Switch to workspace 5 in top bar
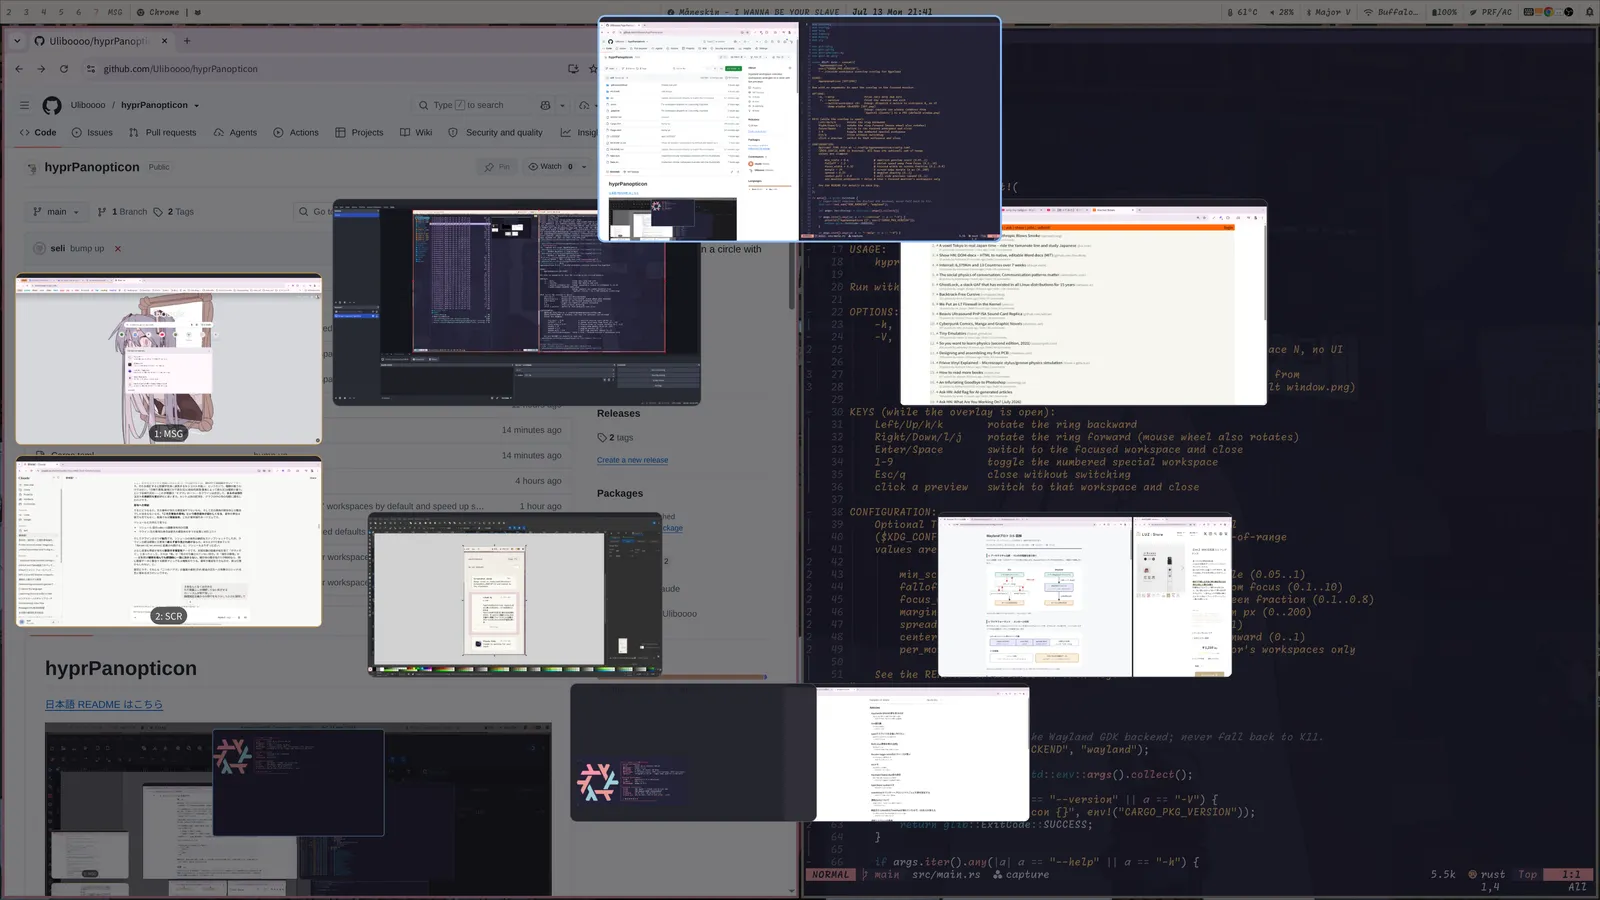Viewport: 1600px width, 900px height. [61, 12]
